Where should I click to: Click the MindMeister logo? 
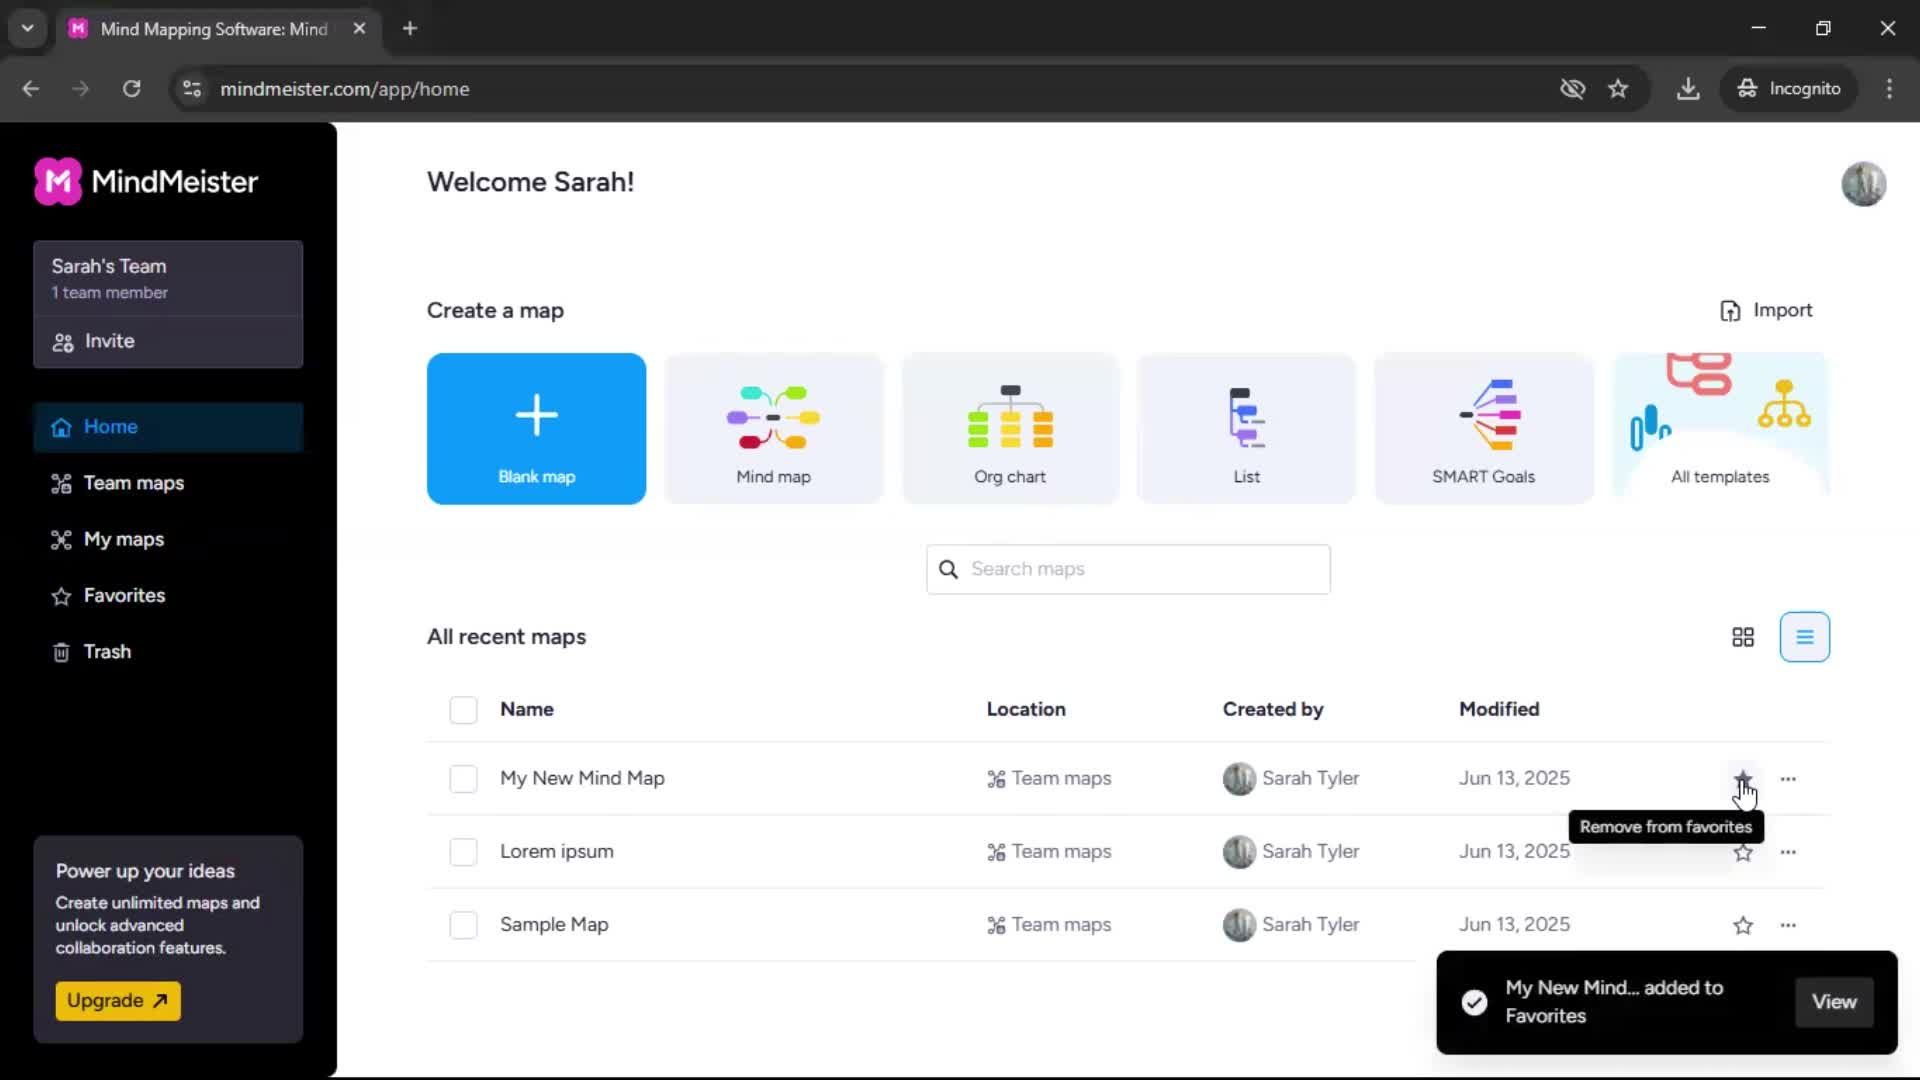pyautogui.click(x=146, y=181)
